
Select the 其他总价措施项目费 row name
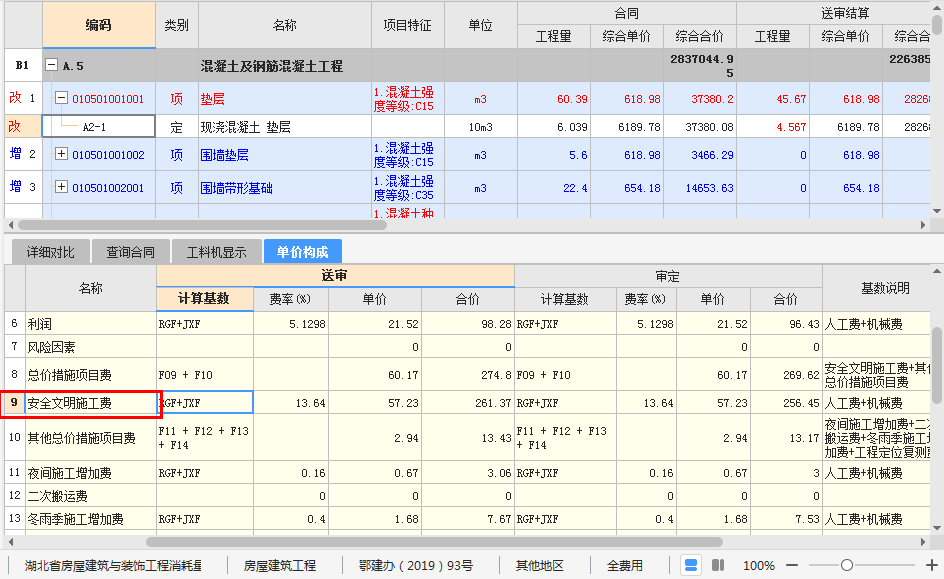(x=82, y=438)
